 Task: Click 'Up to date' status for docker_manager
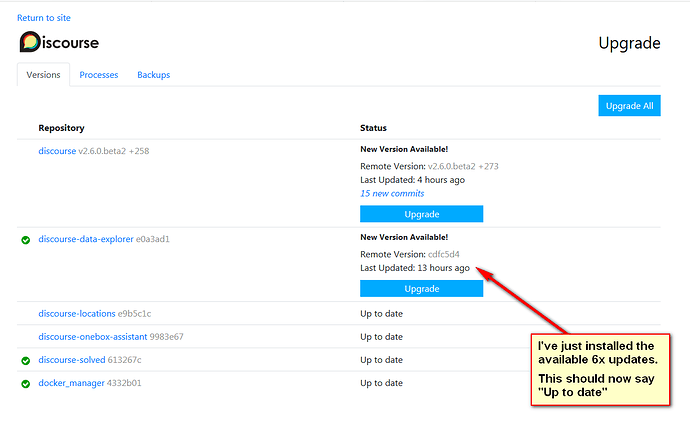[382, 383]
